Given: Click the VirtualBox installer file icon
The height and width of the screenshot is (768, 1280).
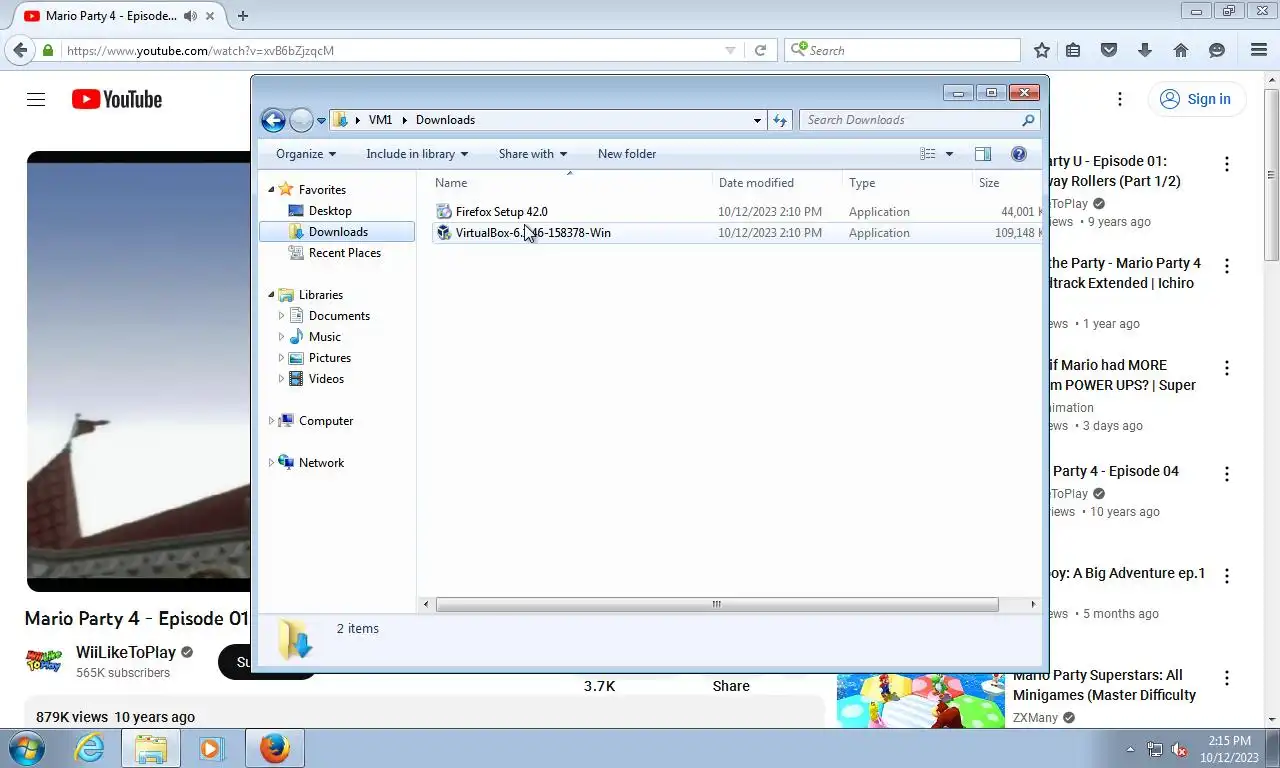Looking at the screenshot, I should (x=444, y=233).
